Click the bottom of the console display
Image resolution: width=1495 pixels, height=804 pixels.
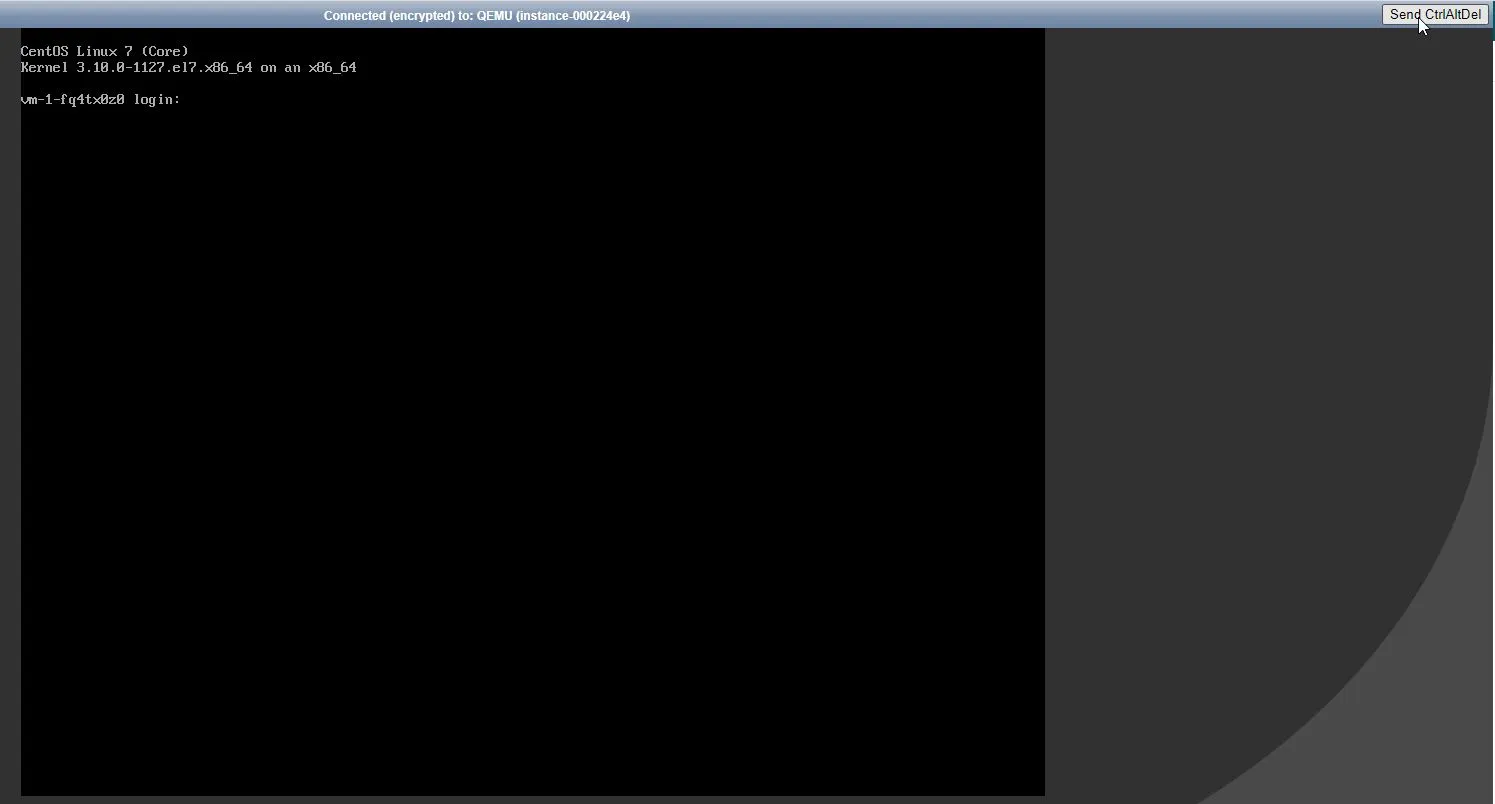pyautogui.click(x=530, y=785)
